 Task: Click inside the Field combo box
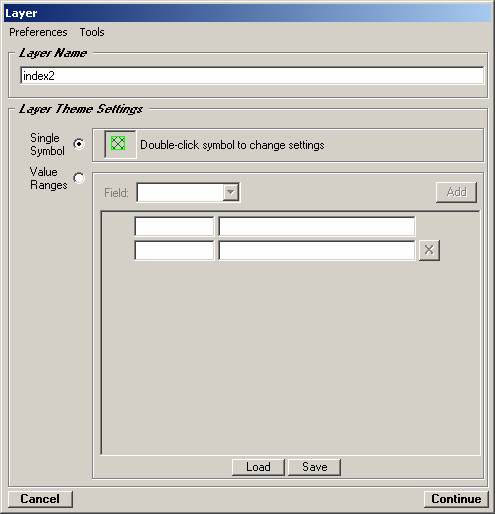click(x=188, y=192)
